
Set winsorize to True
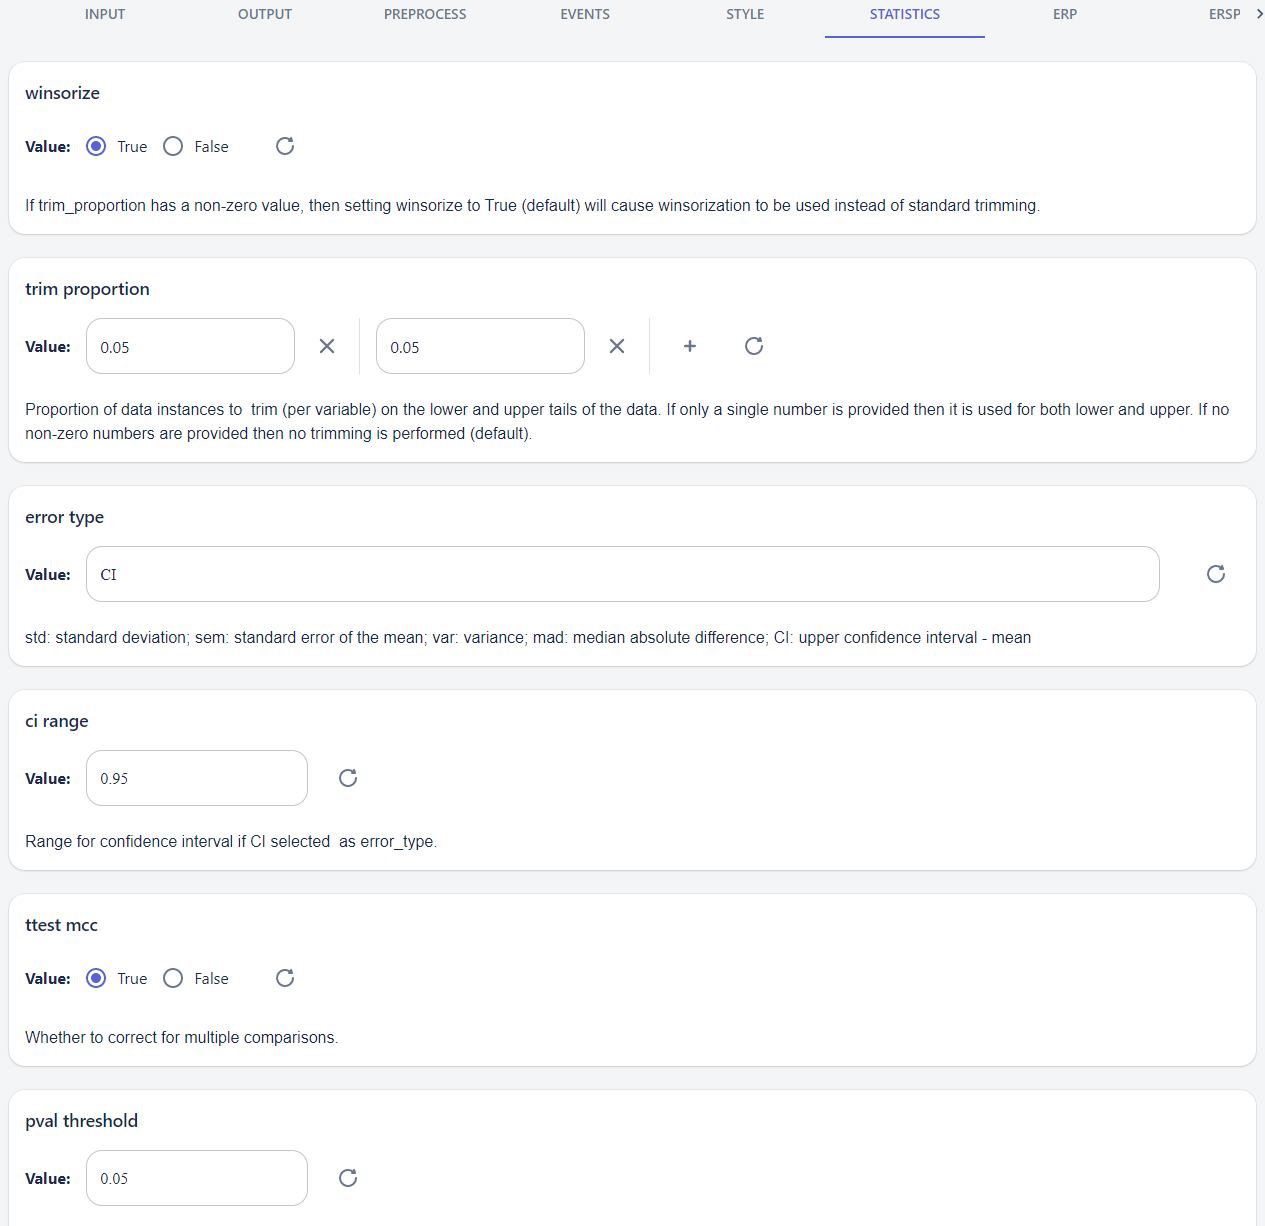coord(96,146)
